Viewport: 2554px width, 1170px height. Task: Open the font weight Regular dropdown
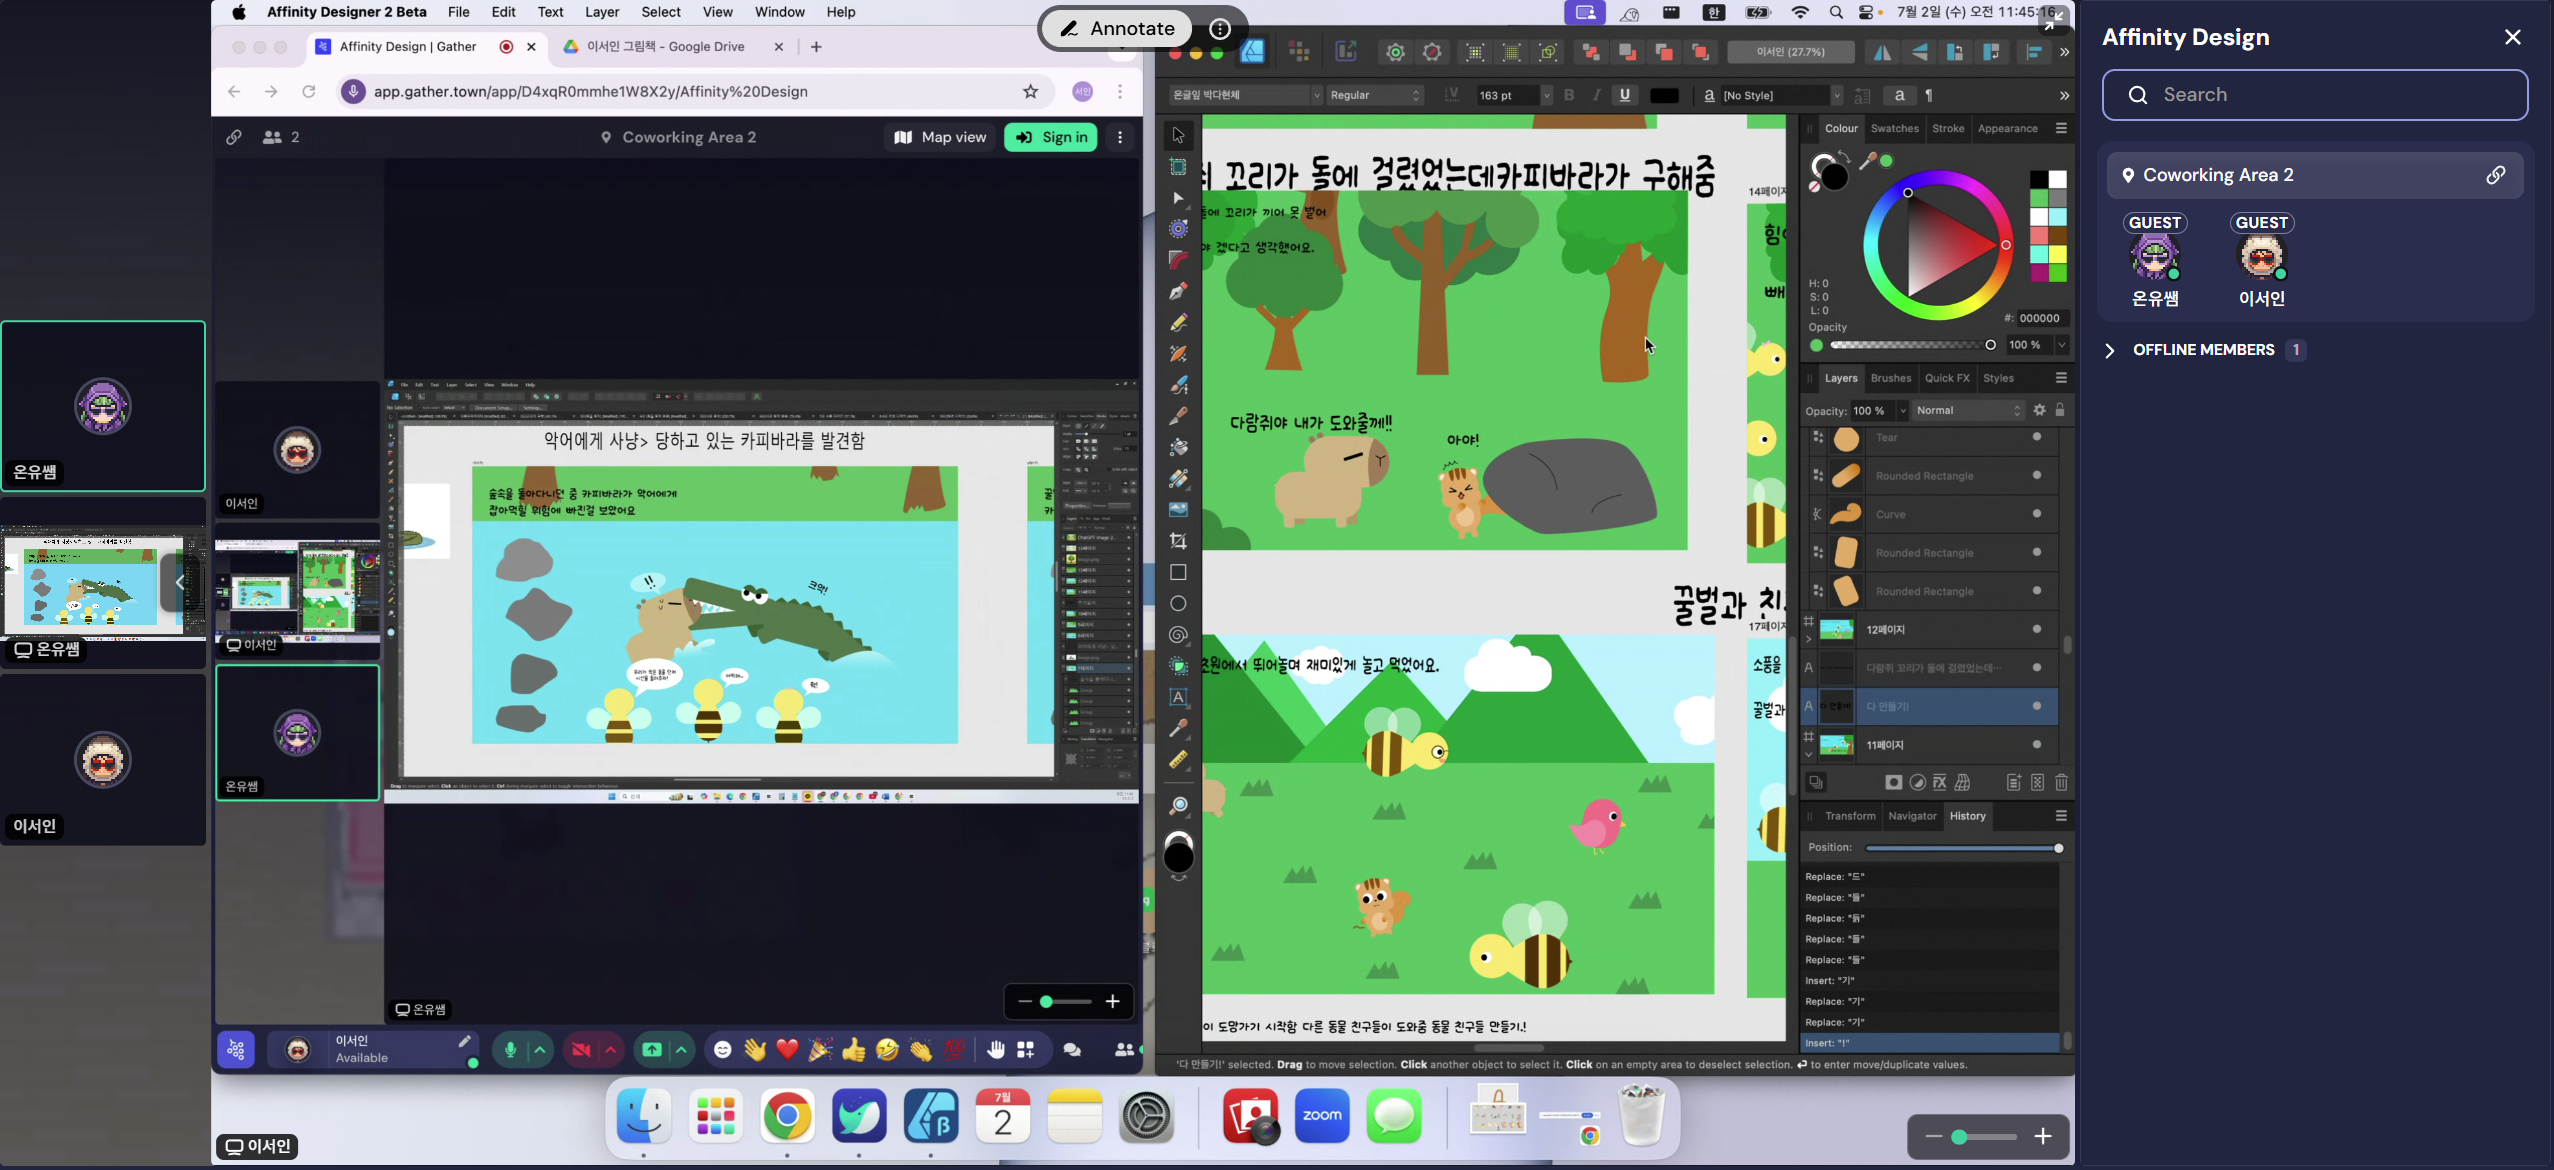click(1375, 95)
